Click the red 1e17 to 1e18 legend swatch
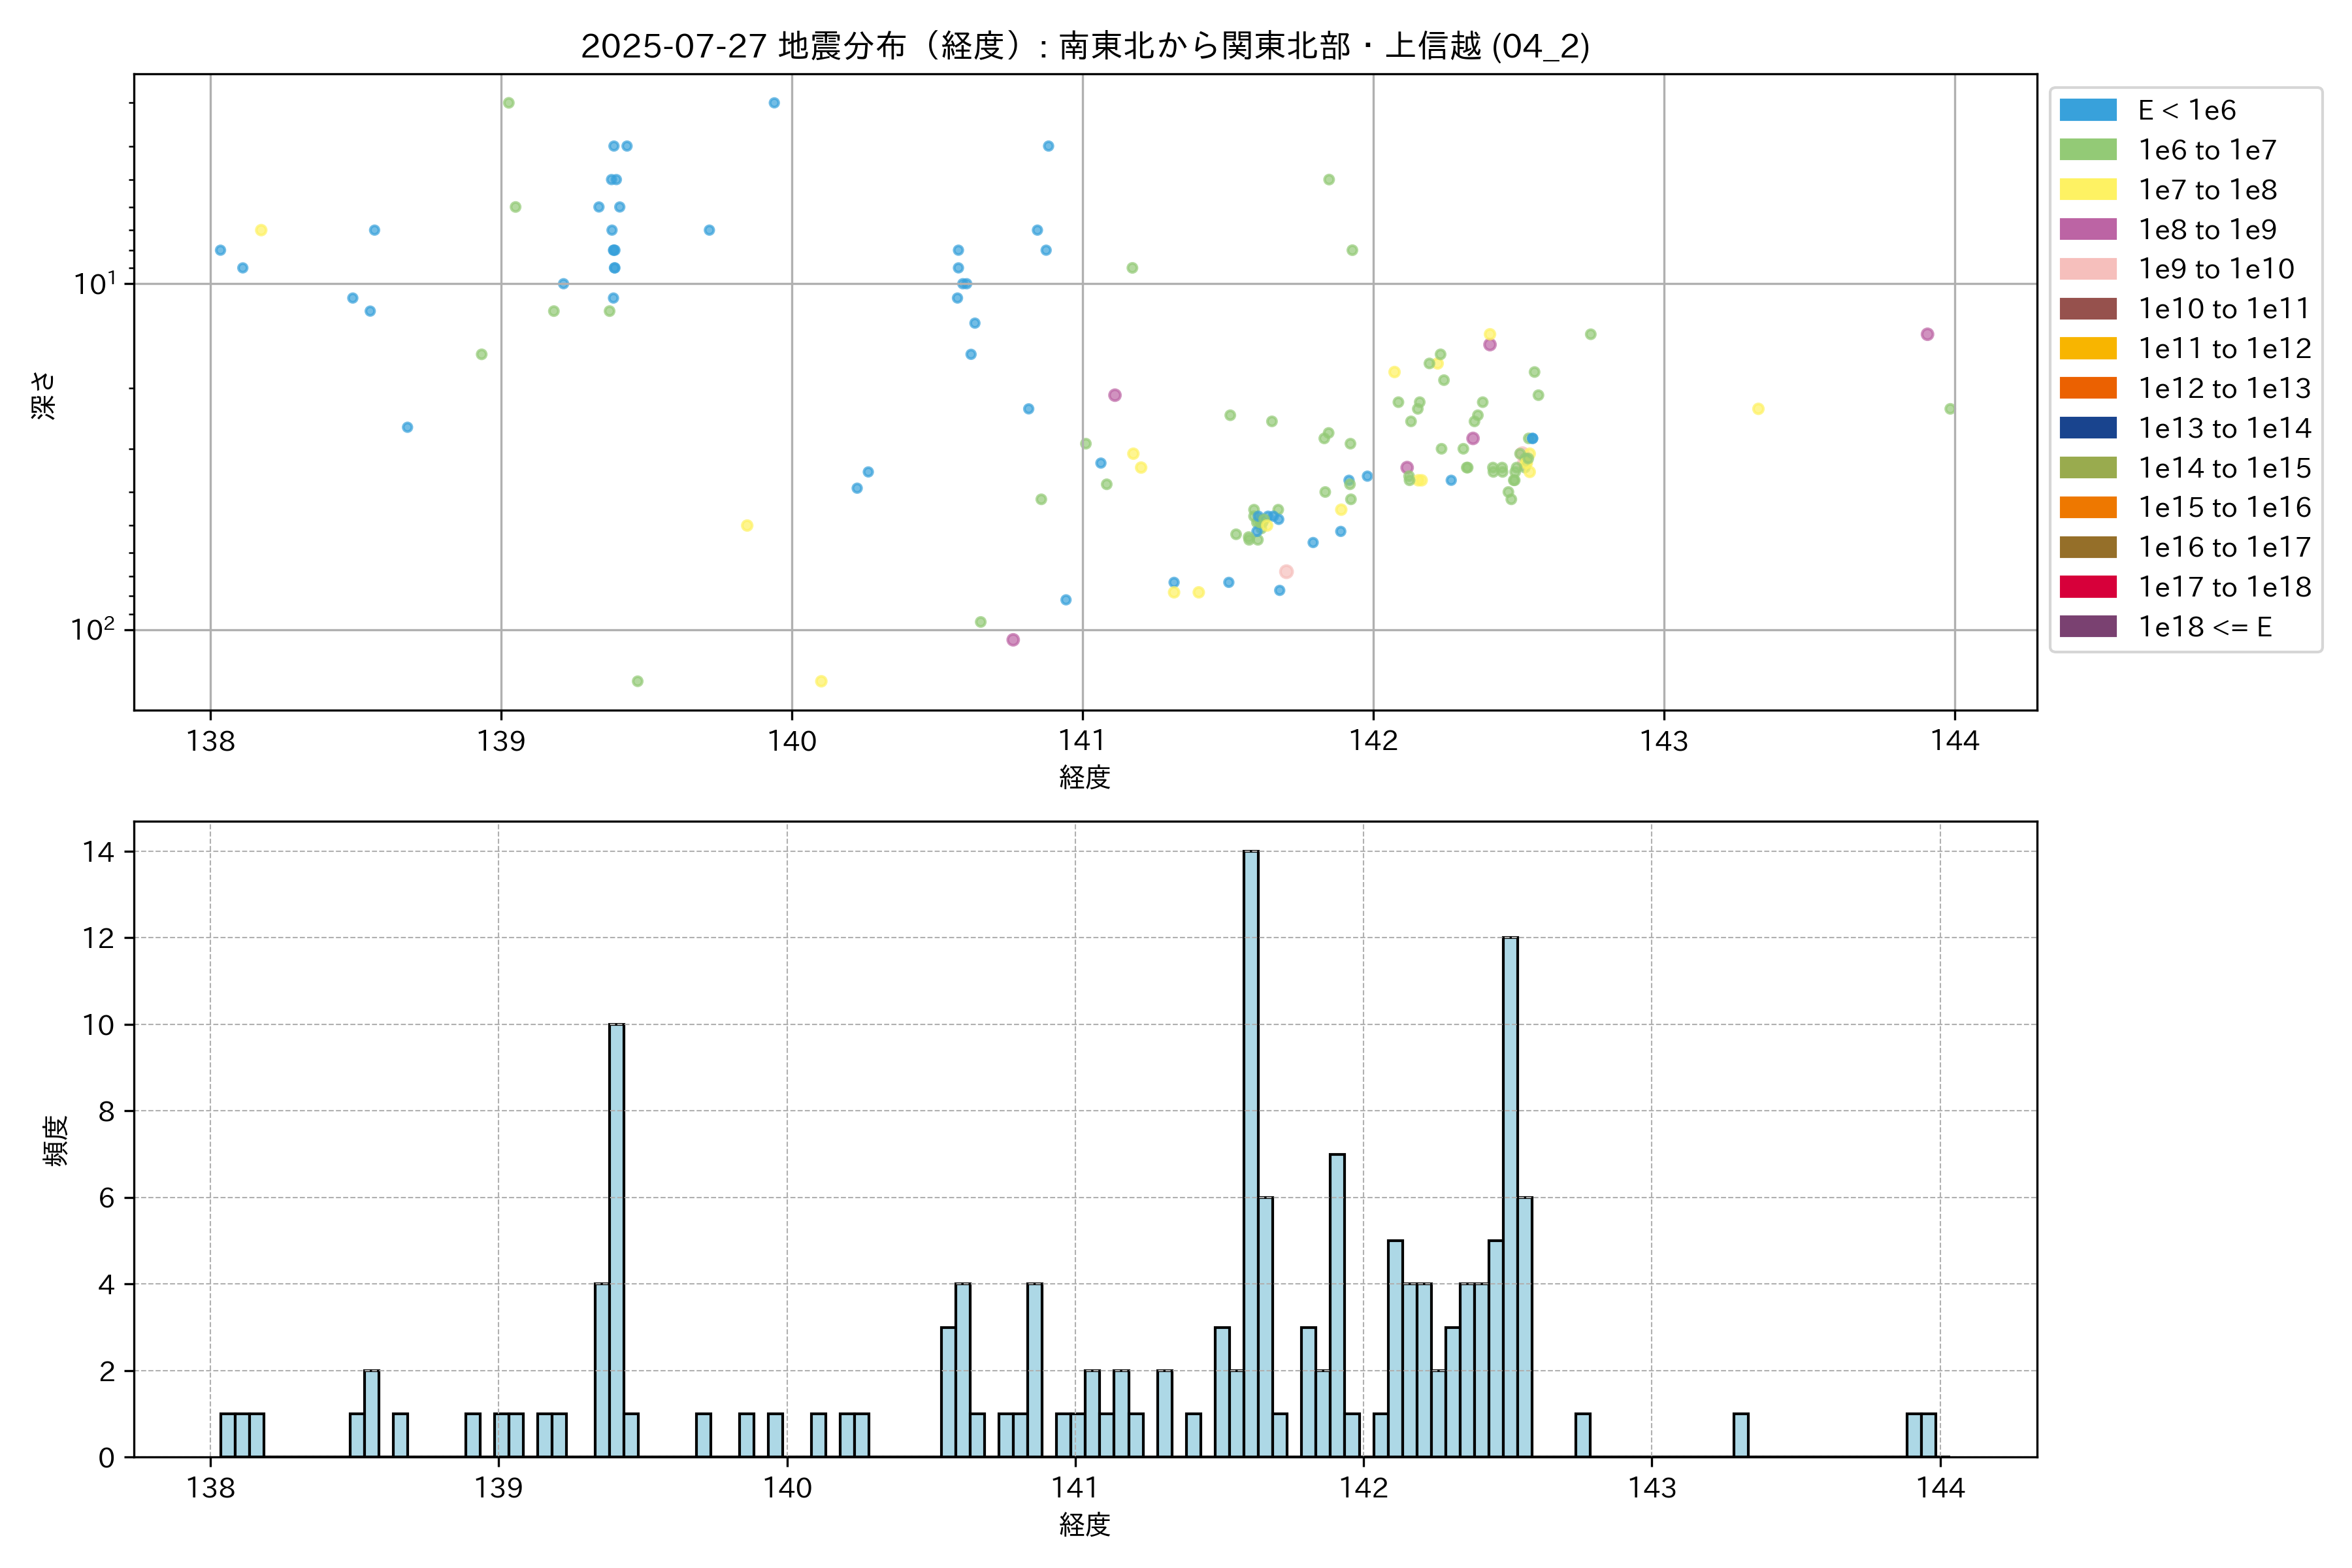 tap(2087, 587)
